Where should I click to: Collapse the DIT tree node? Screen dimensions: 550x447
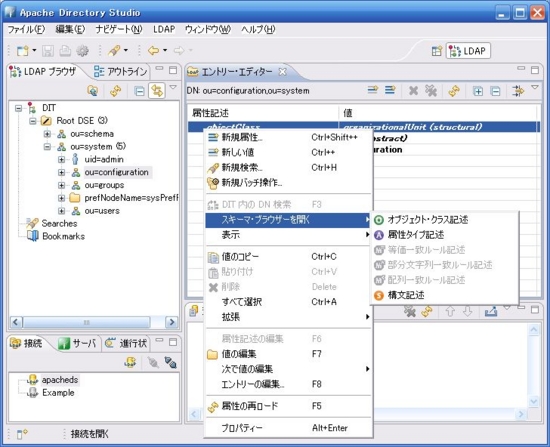coord(19,108)
